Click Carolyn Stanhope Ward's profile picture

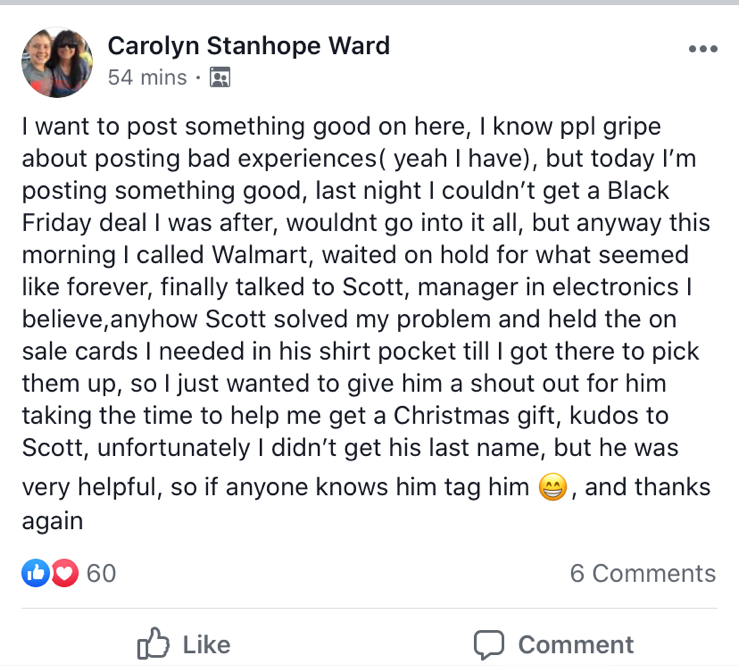click(57, 61)
